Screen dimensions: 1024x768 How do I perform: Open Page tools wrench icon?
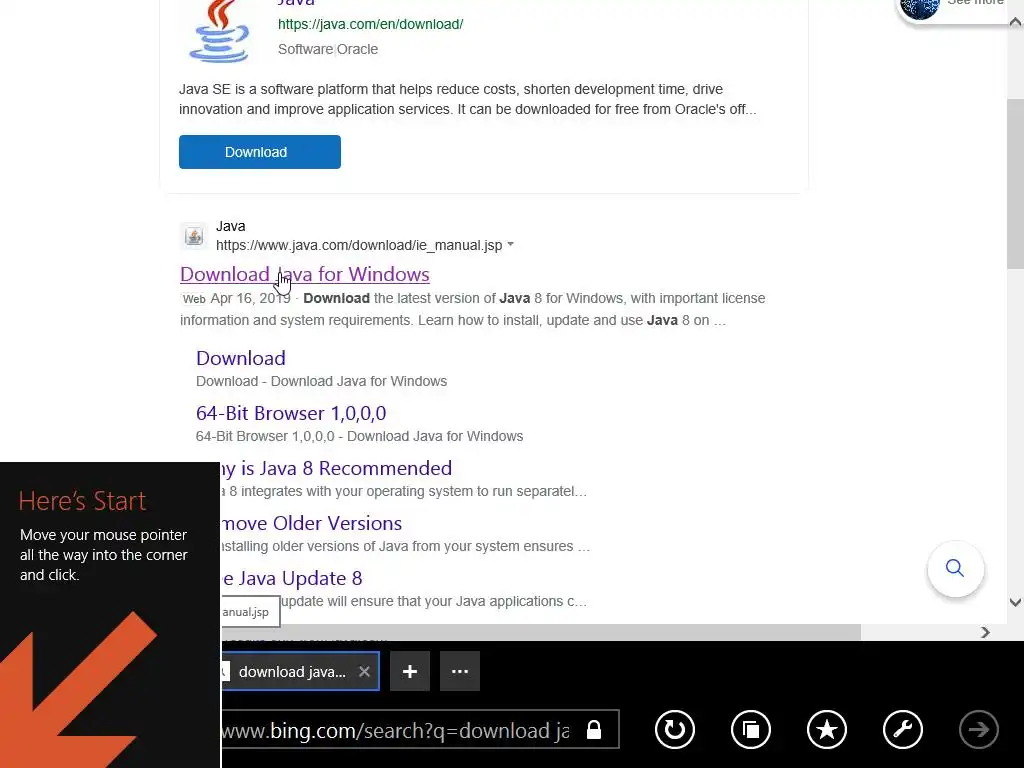click(x=903, y=729)
